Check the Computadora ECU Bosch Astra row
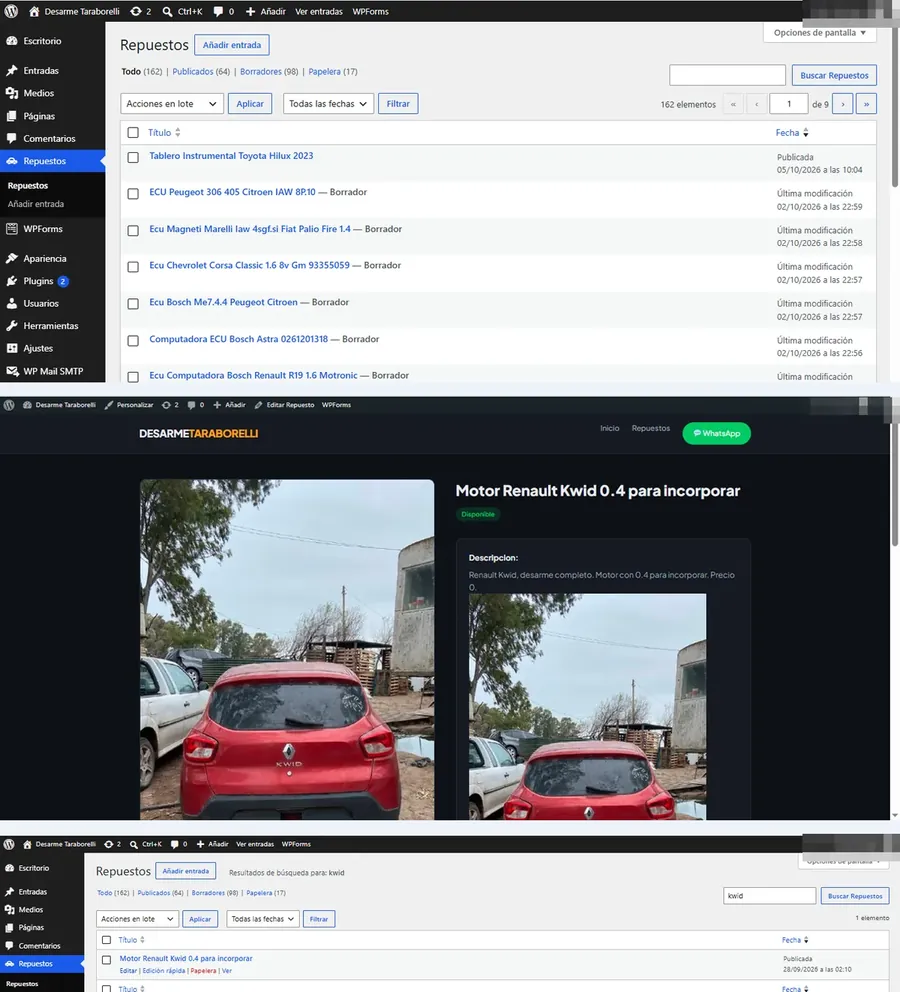The width and height of the screenshot is (900, 992). (133, 340)
